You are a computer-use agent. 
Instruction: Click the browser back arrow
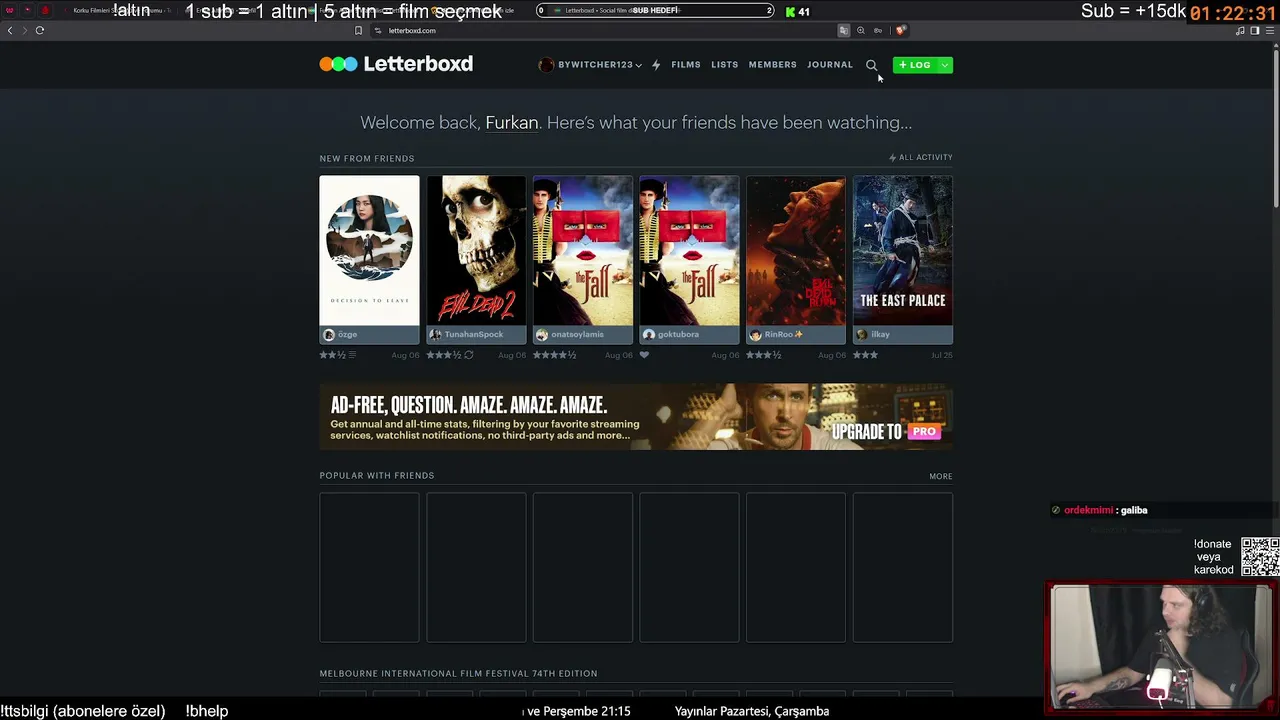(x=10, y=31)
